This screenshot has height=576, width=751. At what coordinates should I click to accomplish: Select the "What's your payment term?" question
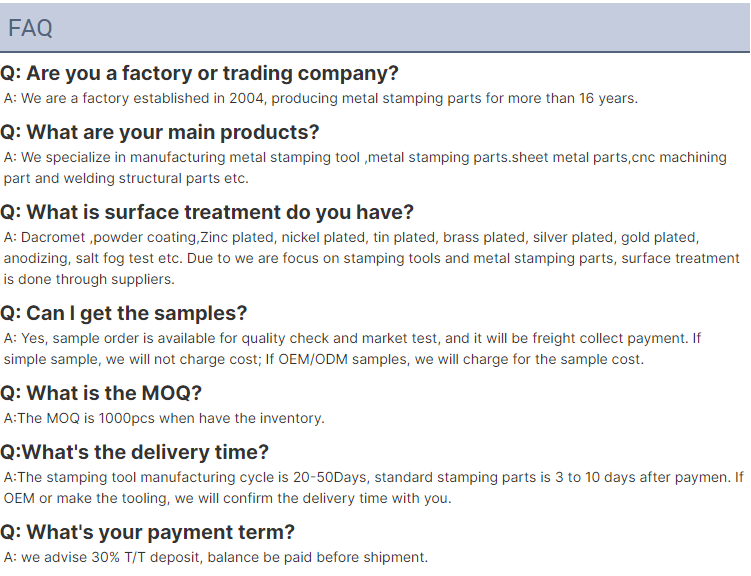click(x=148, y=532)
